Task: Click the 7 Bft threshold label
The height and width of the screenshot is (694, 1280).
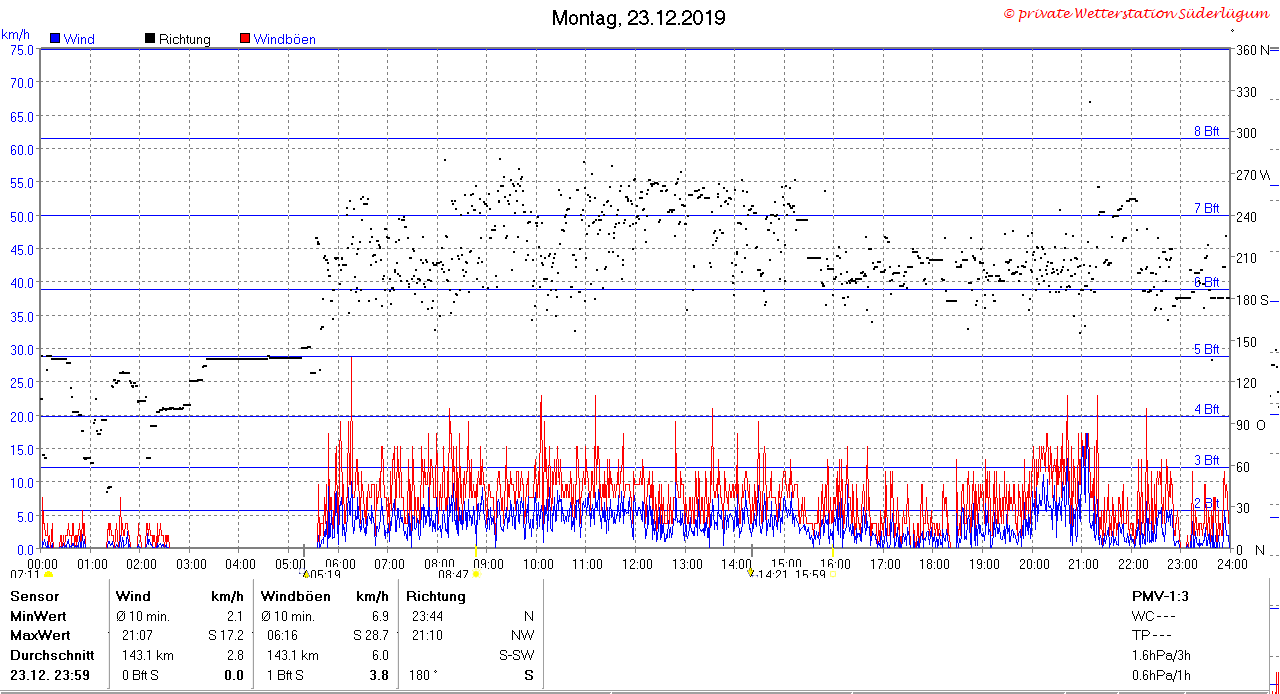Action: coord(1207,208)
